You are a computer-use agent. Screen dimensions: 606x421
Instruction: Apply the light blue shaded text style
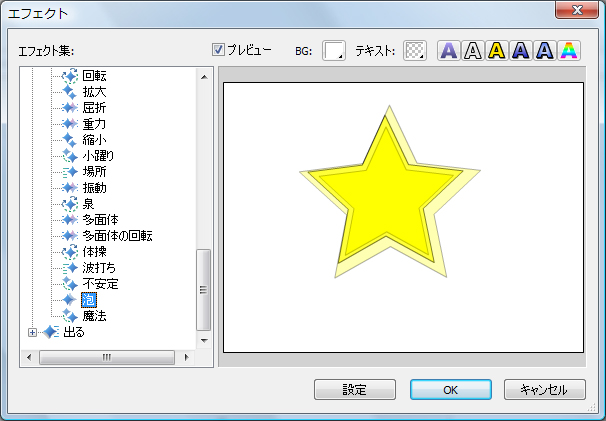545,51
